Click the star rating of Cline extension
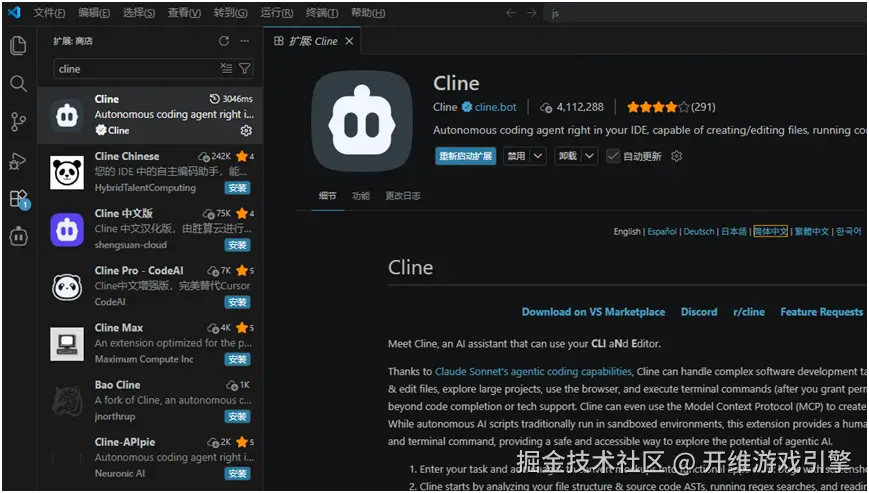Screen dimensions: 869x493 click(x=658, y=107)
